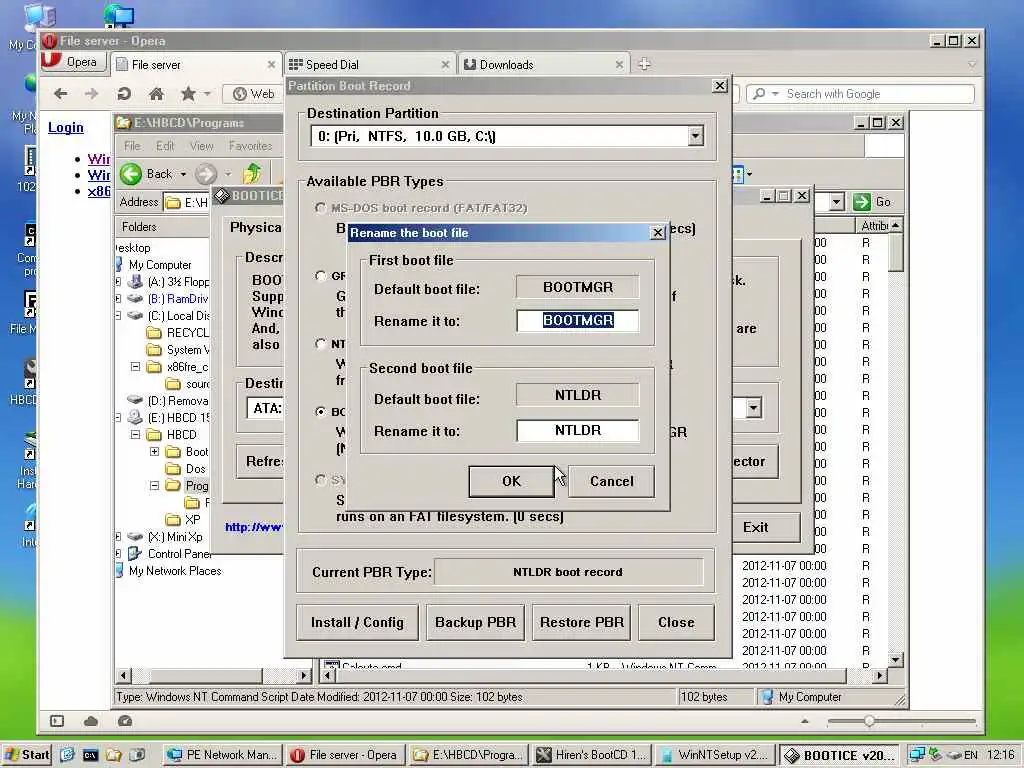This screenshot has height=768, width=1024.
Task: Close the Rename the boot file dialog
Action: pyautogui.click(x=658, y=232)
